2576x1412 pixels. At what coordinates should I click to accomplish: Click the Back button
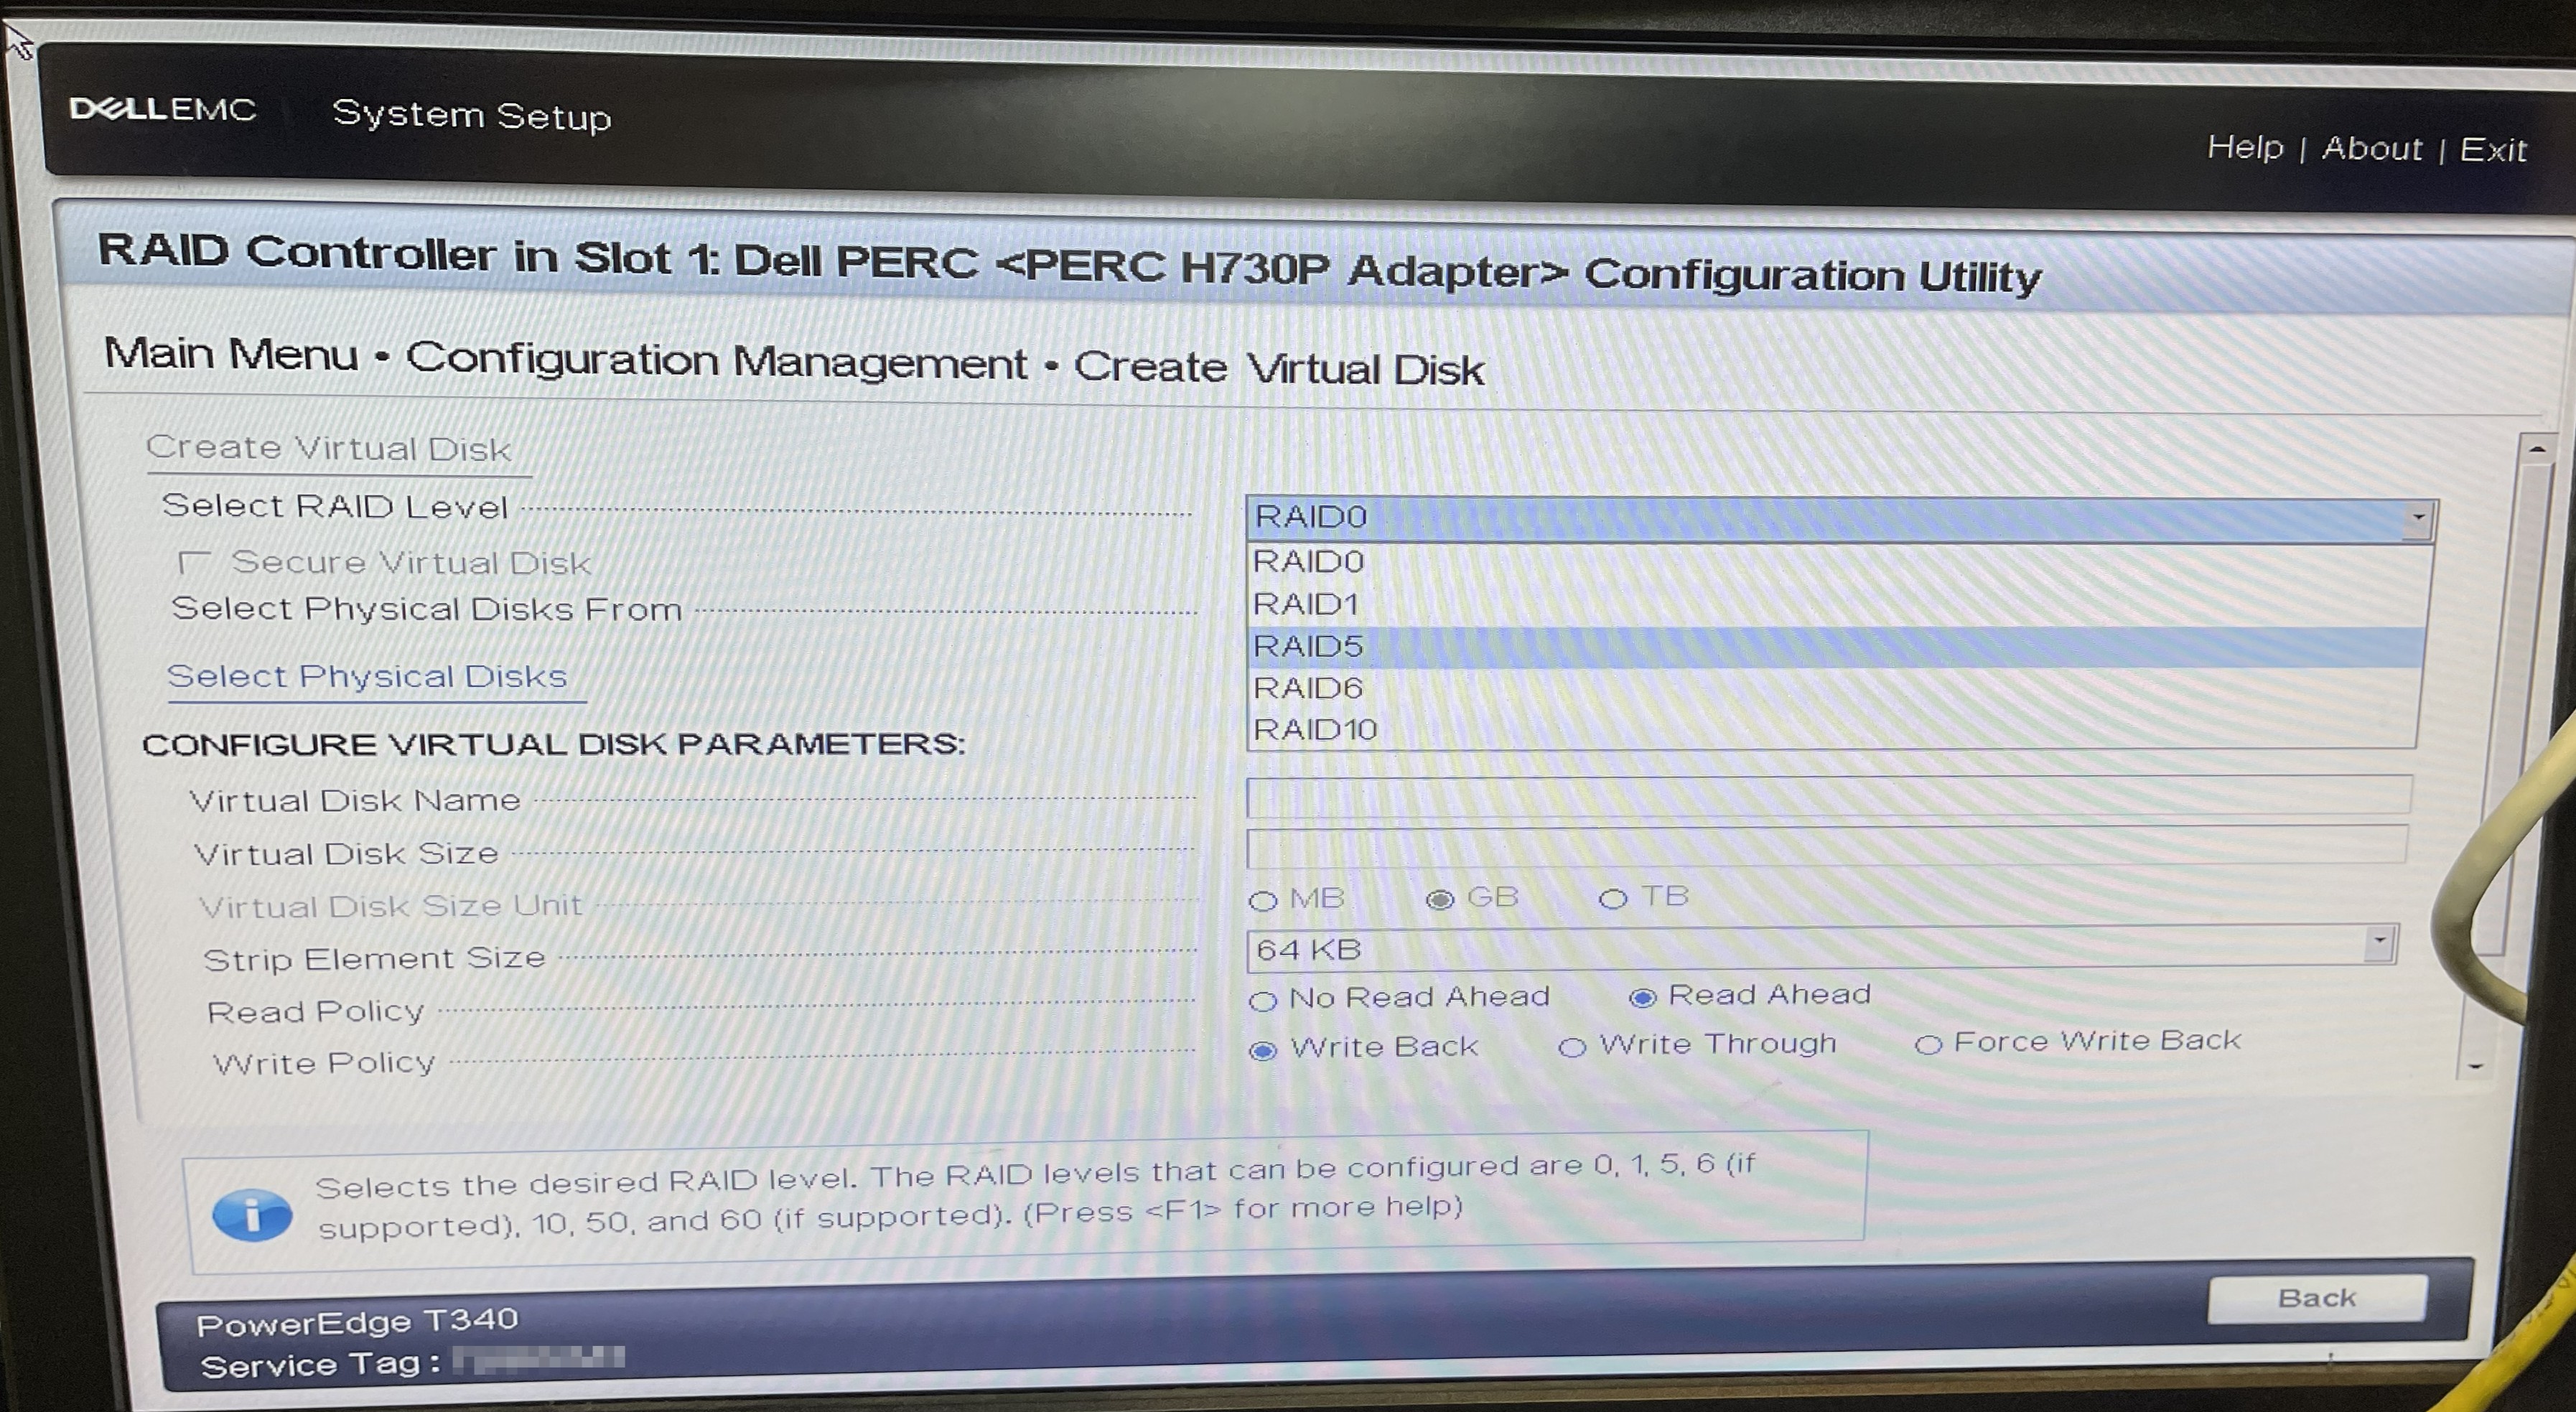(x=2316, y=1298)
